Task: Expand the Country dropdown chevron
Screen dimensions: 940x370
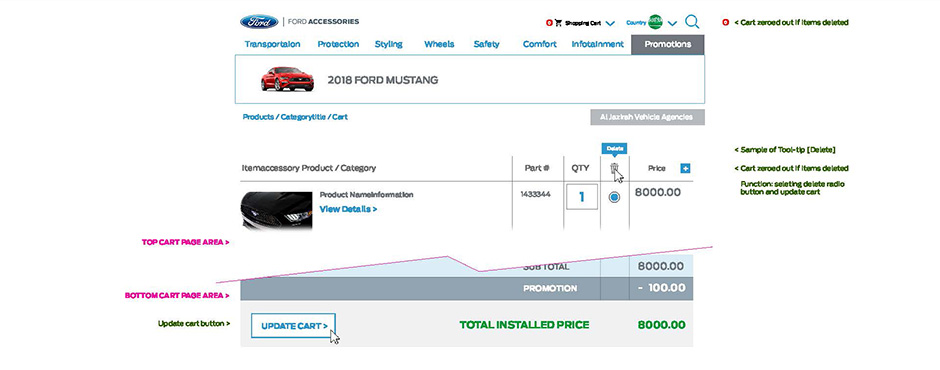Action: [672, 24]
